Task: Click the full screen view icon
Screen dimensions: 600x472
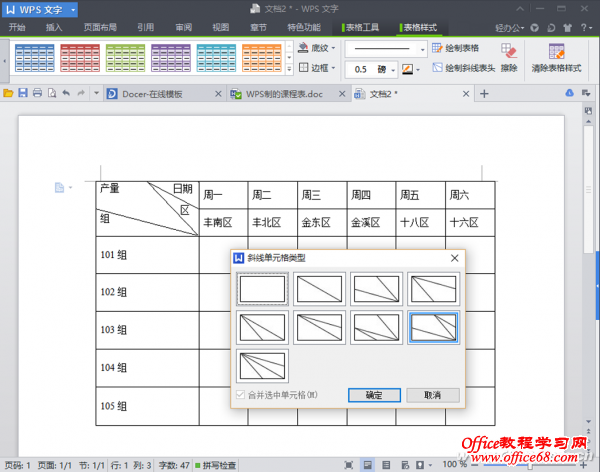Action: pyautogui.click(x=349, y=465)
